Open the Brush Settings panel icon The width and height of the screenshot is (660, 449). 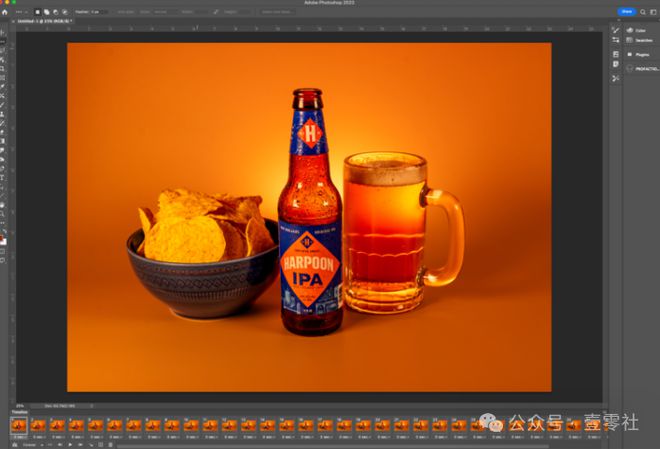click(x=615, y=30)
